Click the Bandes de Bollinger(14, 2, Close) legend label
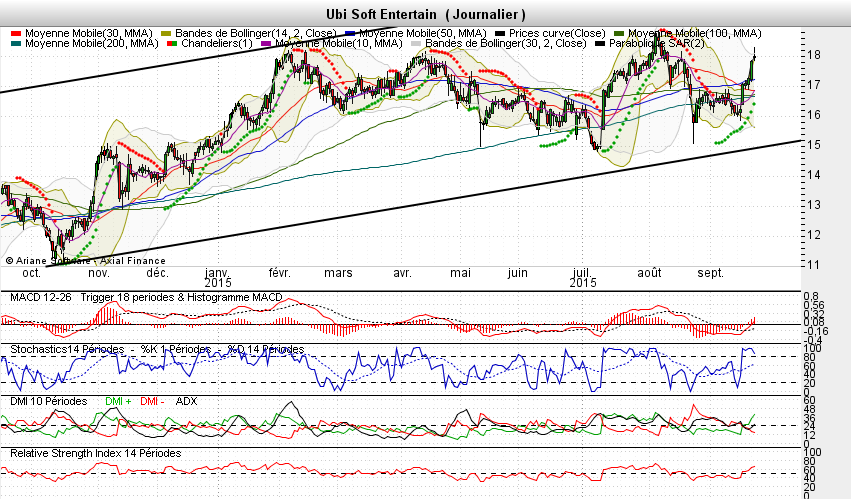The width and height of the screenshot is (851, 499). [x=256, y=34]
